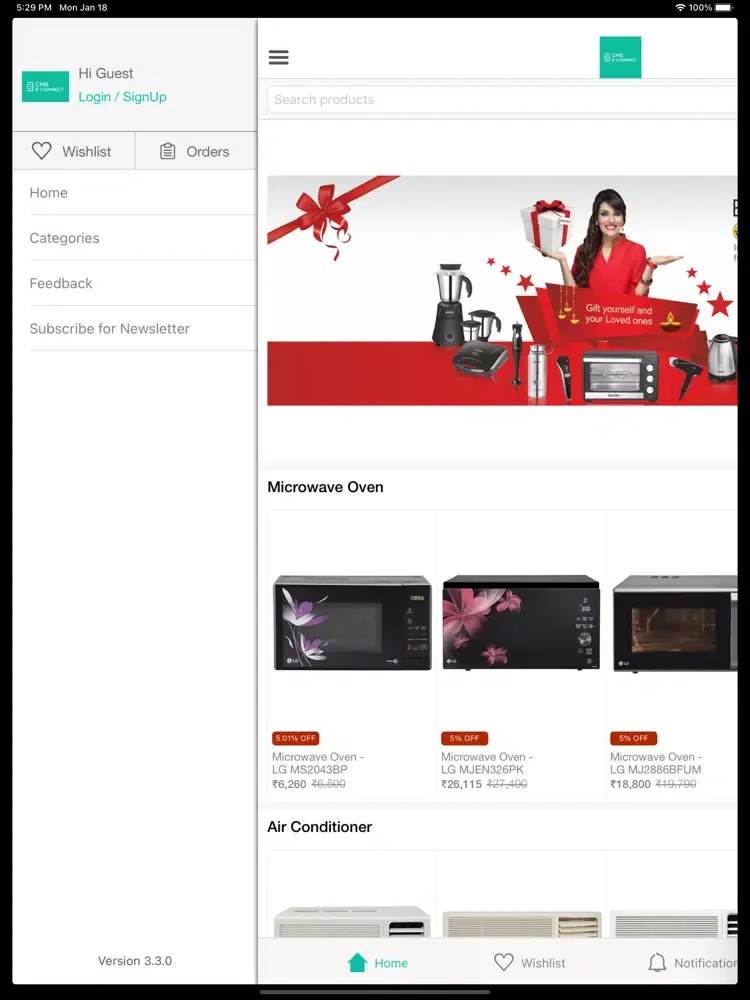Screen dimensions: 750x1000
Task: Select Home in the side menu
Action: coord(143,193)
